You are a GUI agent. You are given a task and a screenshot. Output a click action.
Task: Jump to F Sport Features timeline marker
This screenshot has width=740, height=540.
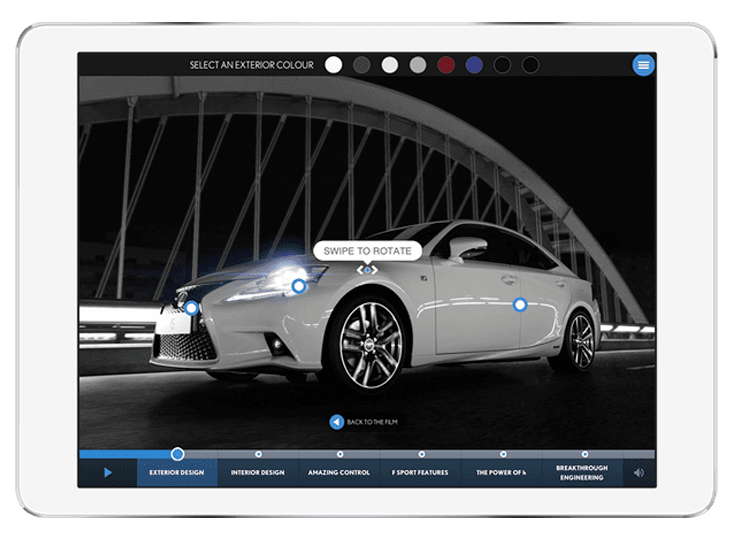coord(421,454)
